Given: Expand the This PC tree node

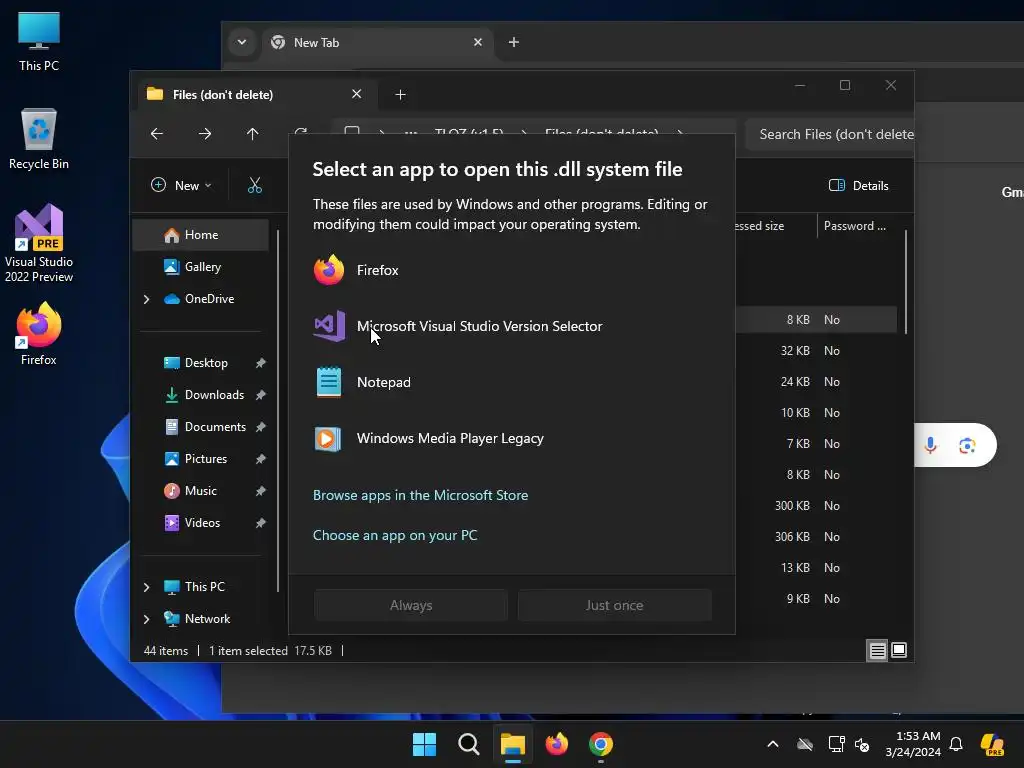Looking at the screenshot, I should tap(146, 587).
